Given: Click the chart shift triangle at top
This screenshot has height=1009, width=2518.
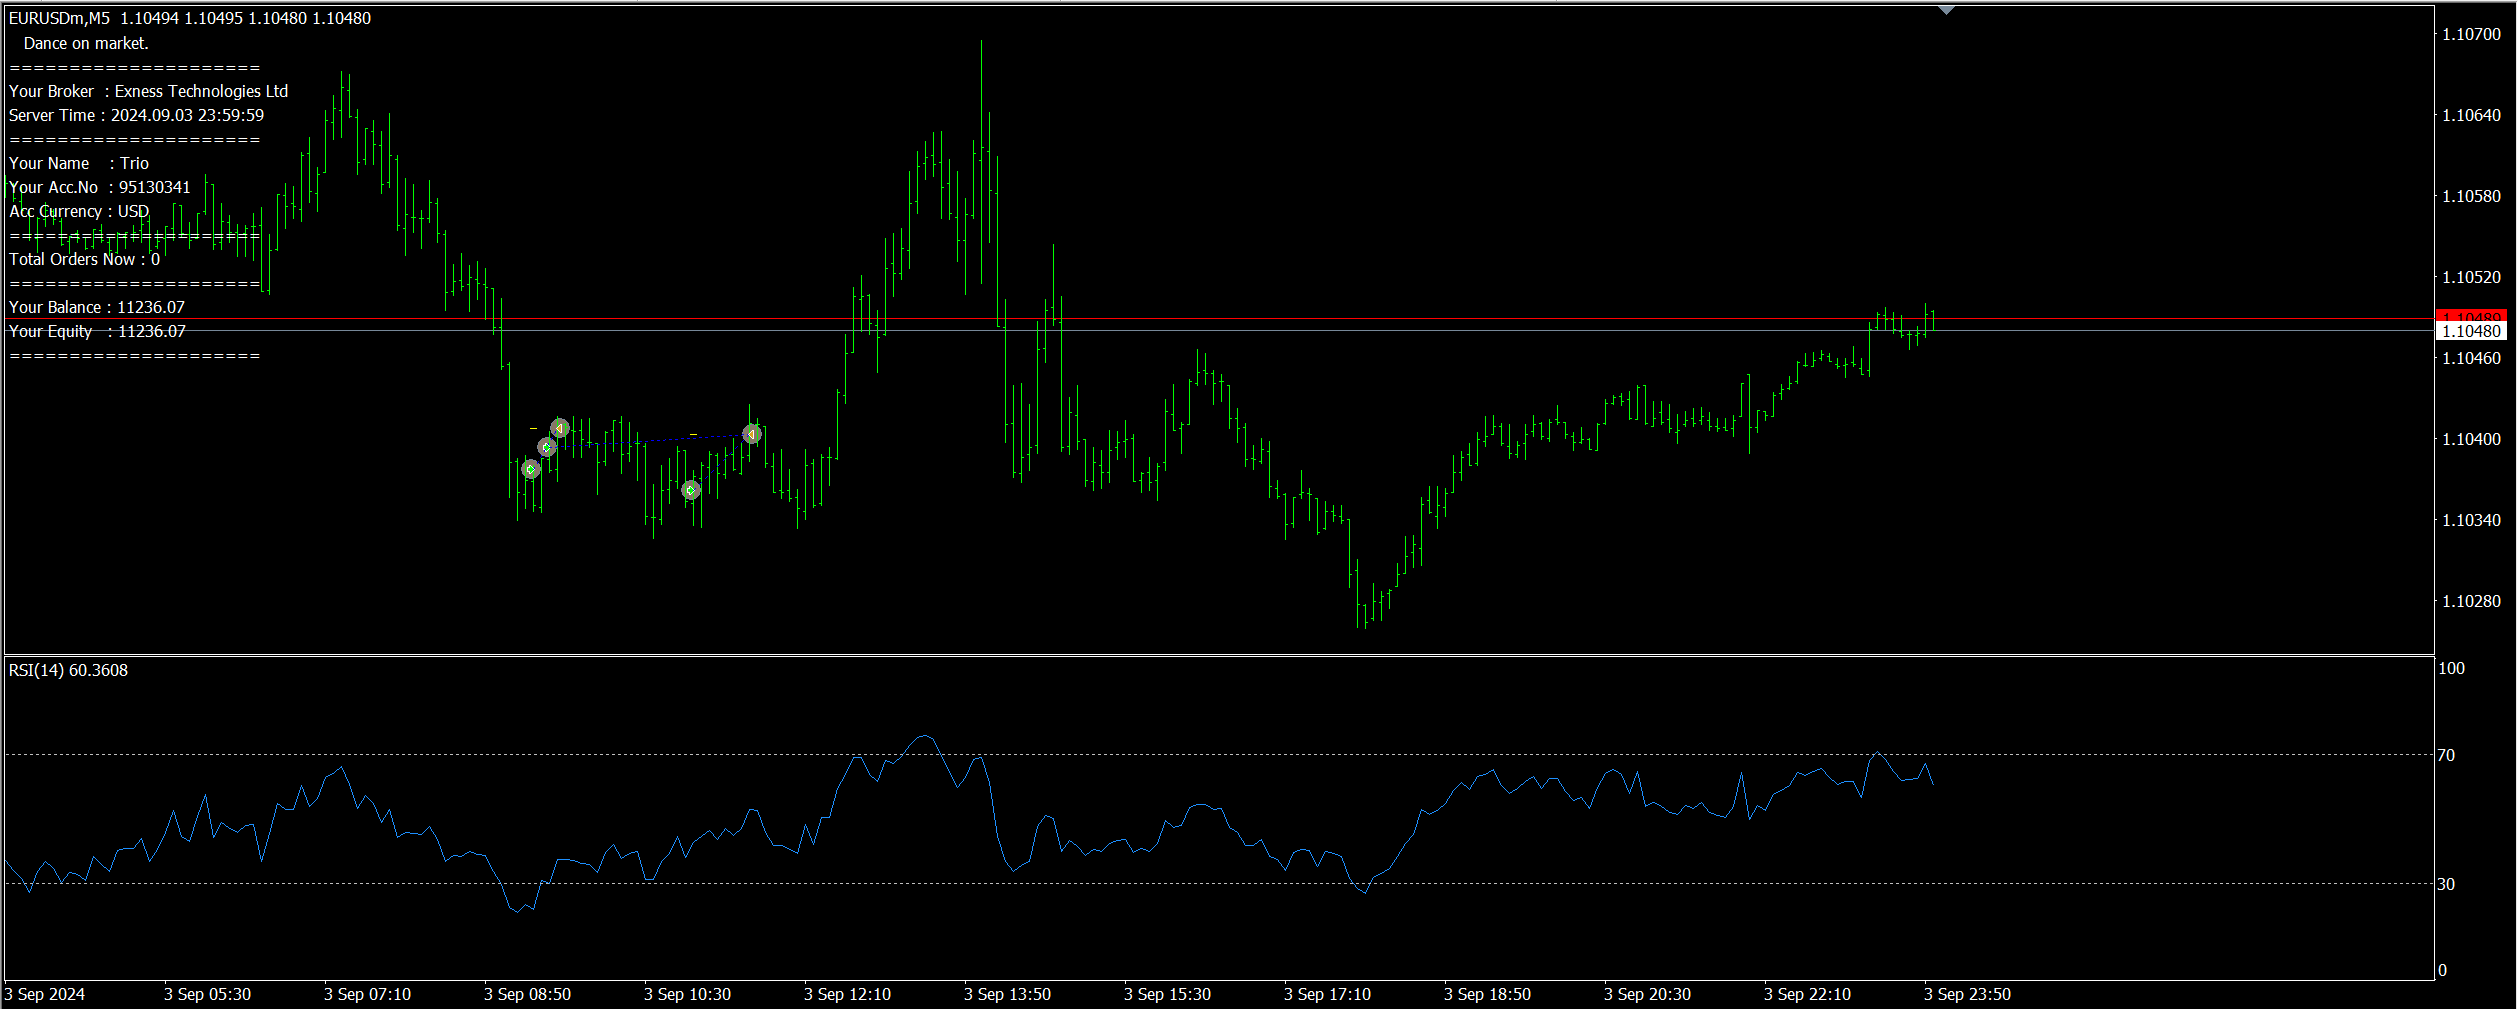Looking at the screenshot, I should 1946,10.
